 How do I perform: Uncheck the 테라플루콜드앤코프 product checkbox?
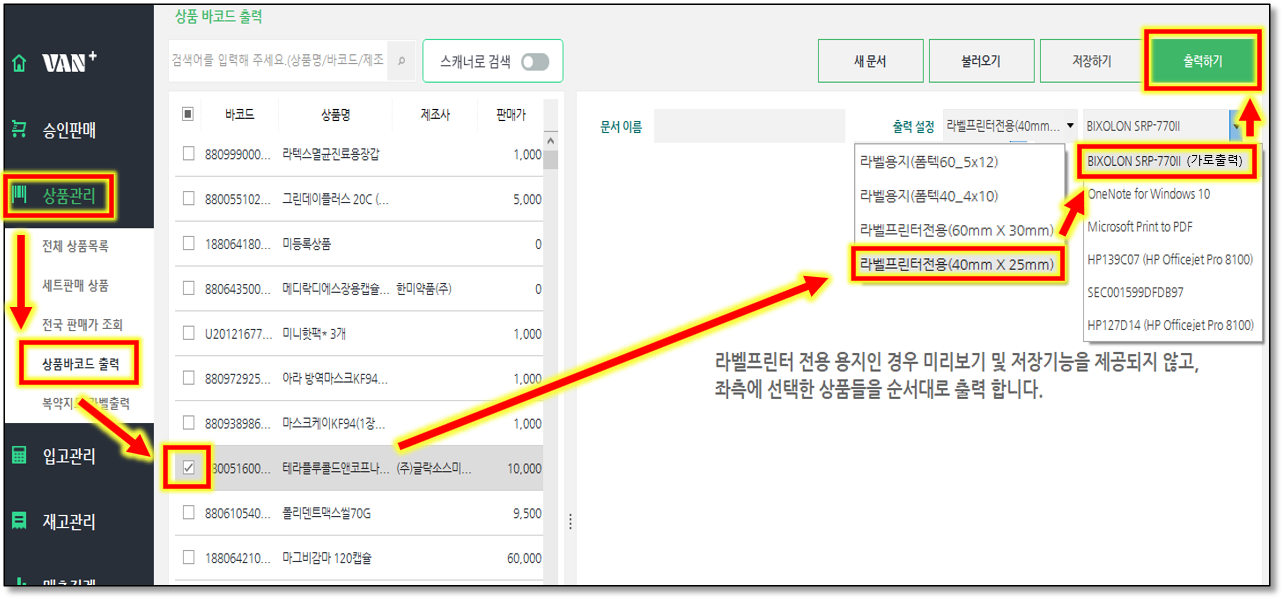click(188, 468)
